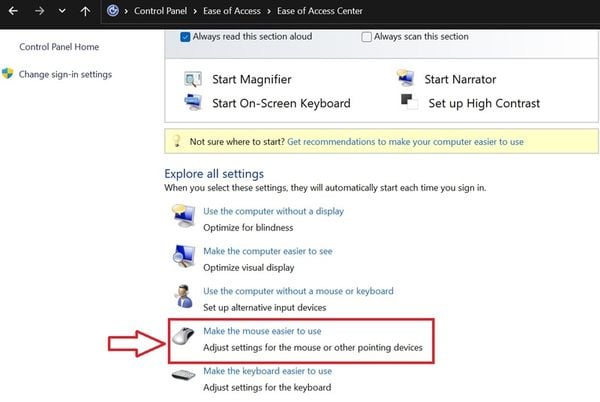The height and width of the screenshot is (402, 600).
Task: Open Get recommendations link
Action: click(x=405, y=142)
